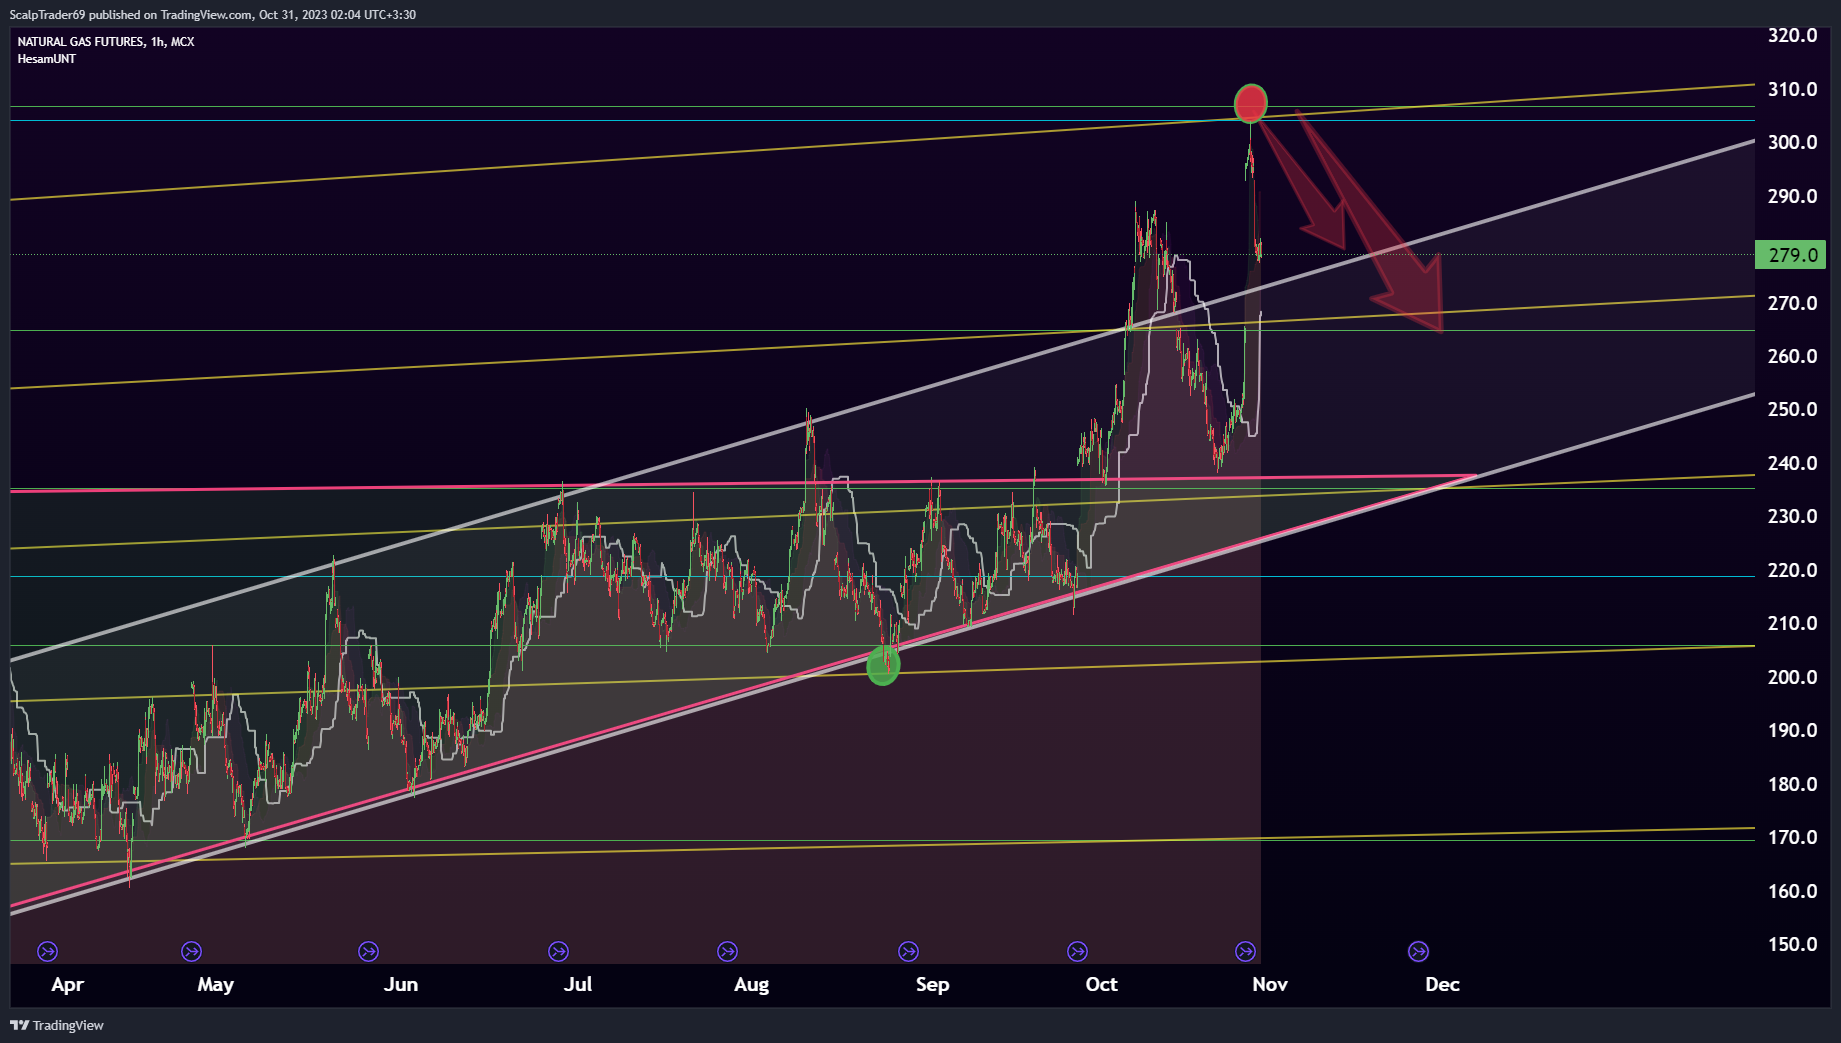Screen dimensions: 1841x1043
Task: Click the May label on time axis
Action: pos(215,985)
